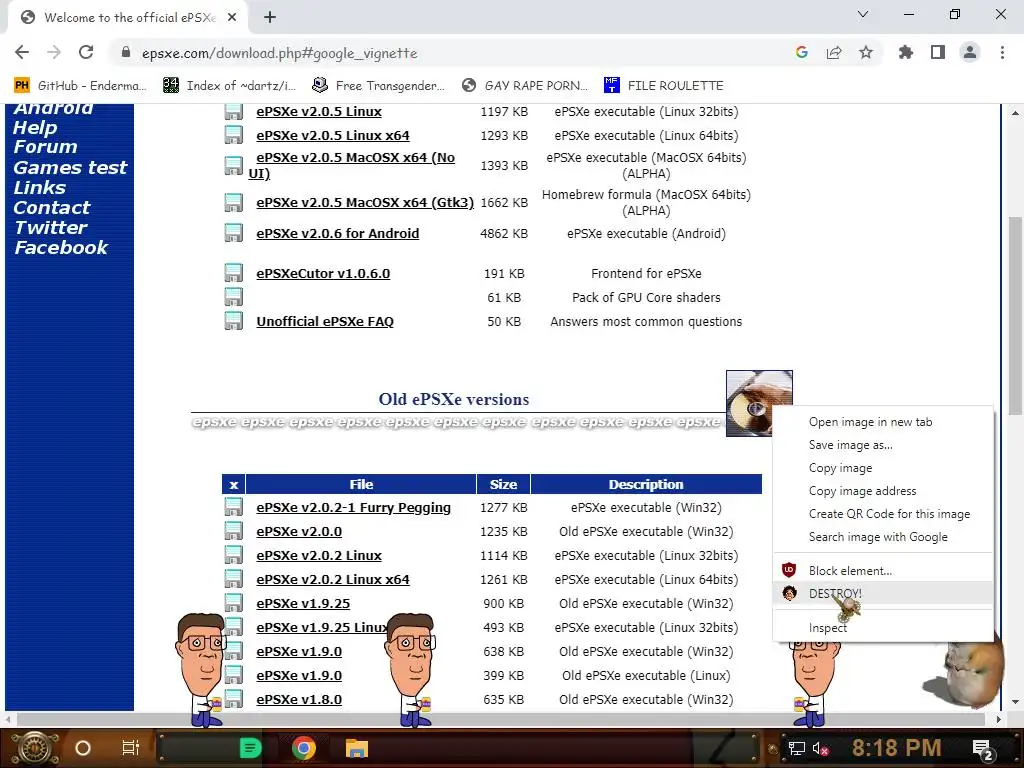Open the Help sidebar link
The image size is (1024, 768).
[x=35, y=127]
